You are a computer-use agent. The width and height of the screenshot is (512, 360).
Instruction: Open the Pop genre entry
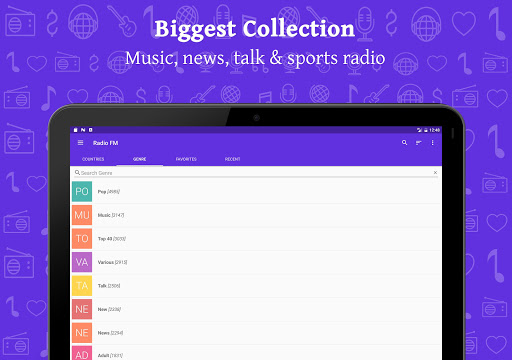click(256, 192)
